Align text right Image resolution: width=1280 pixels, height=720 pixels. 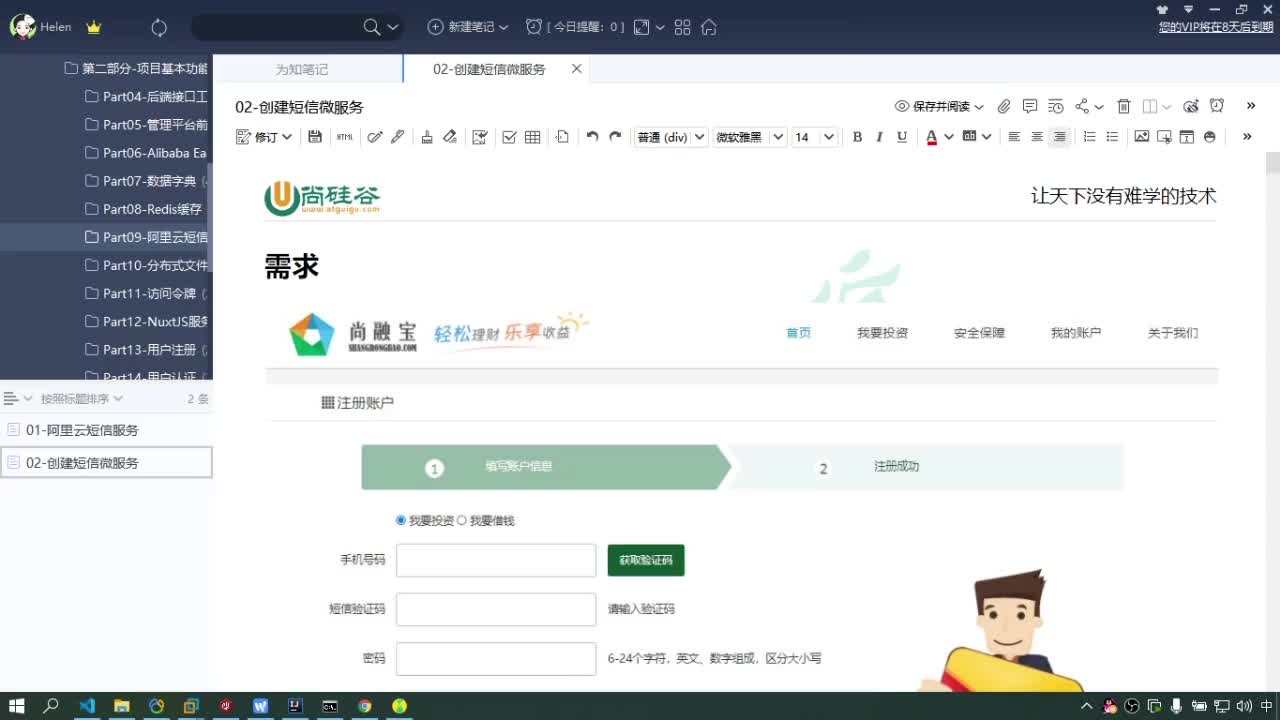tap(1060, 137)
